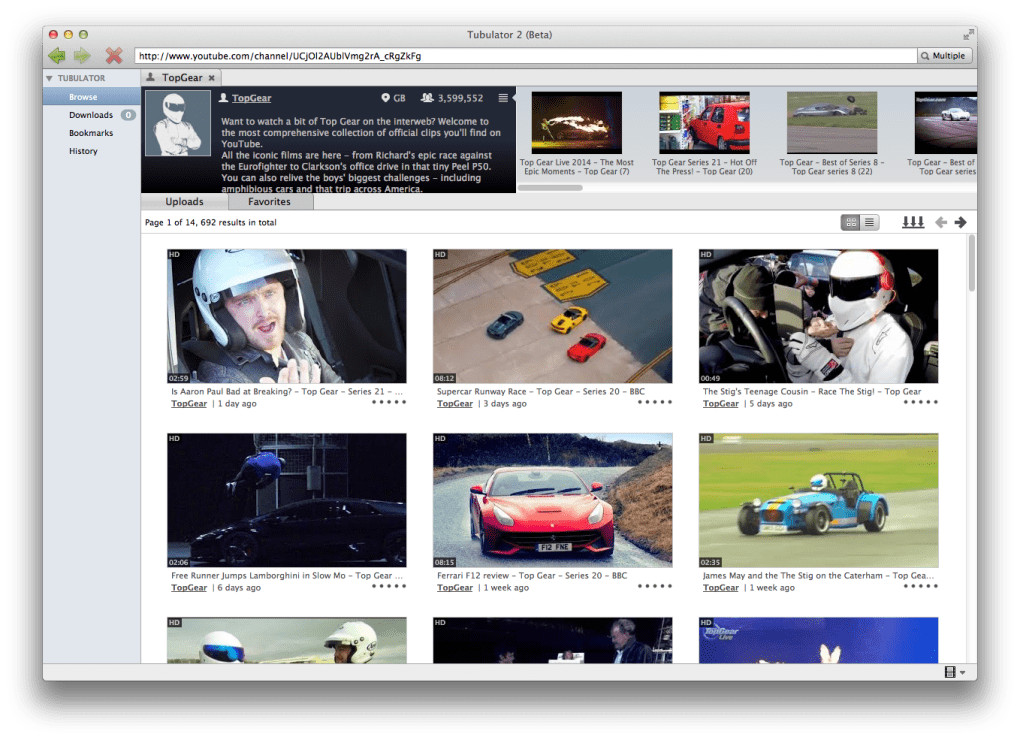Click TopGear link under Supercar Runway Race
This screenshot has height=740, width=1020.
455,404
